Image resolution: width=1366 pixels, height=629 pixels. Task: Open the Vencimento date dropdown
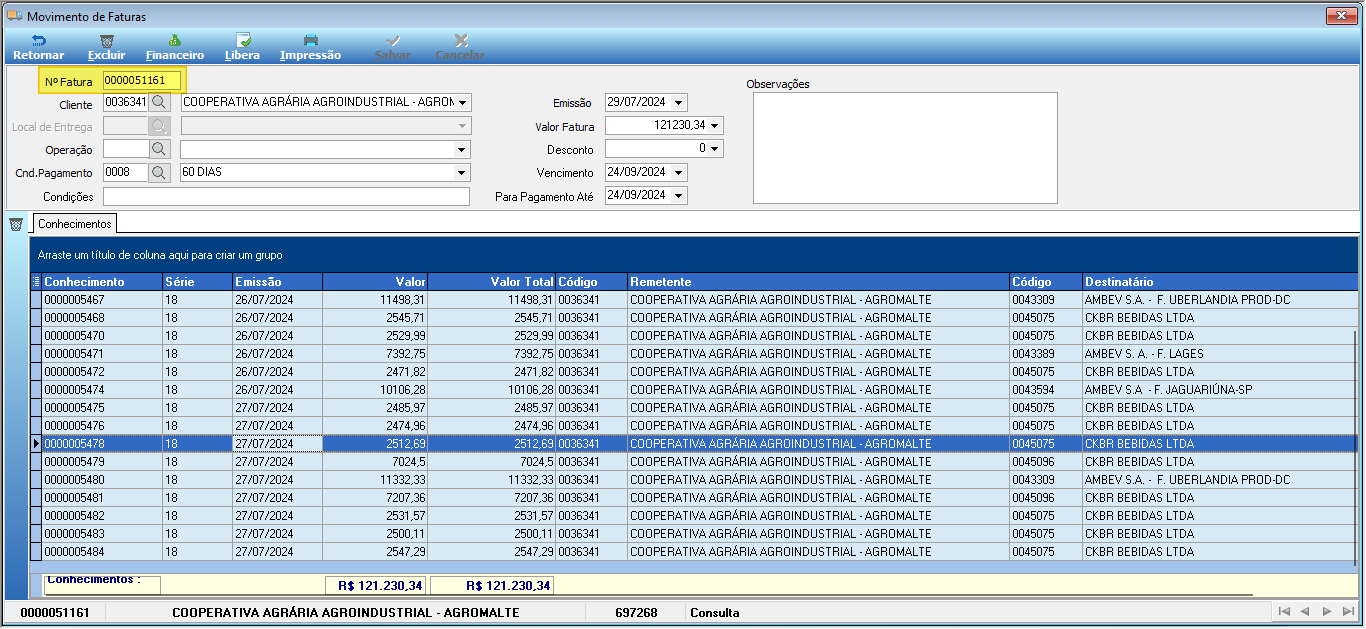[x=679, y=172]
